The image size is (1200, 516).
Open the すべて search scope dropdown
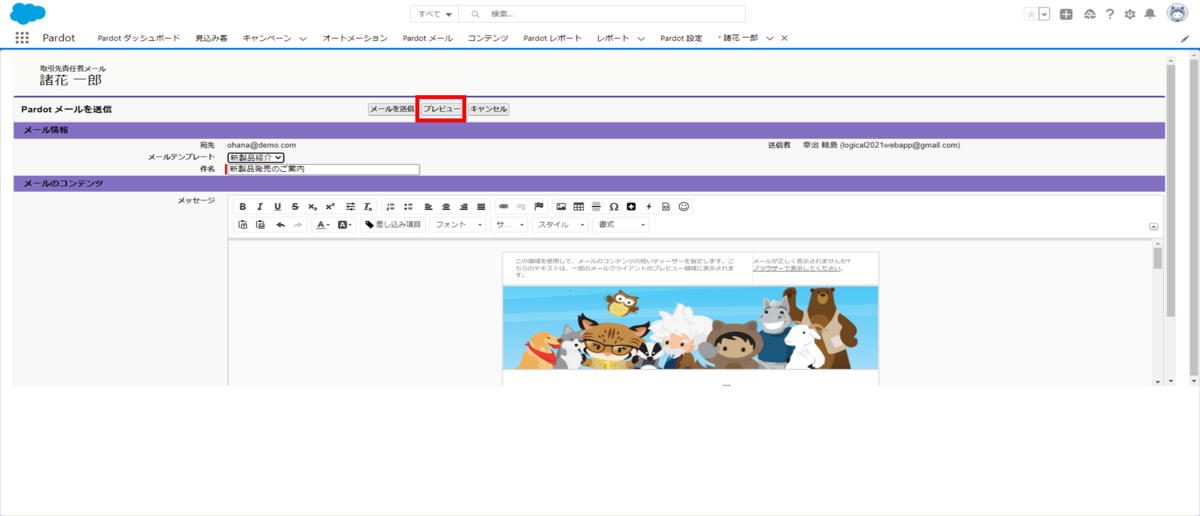436,14
